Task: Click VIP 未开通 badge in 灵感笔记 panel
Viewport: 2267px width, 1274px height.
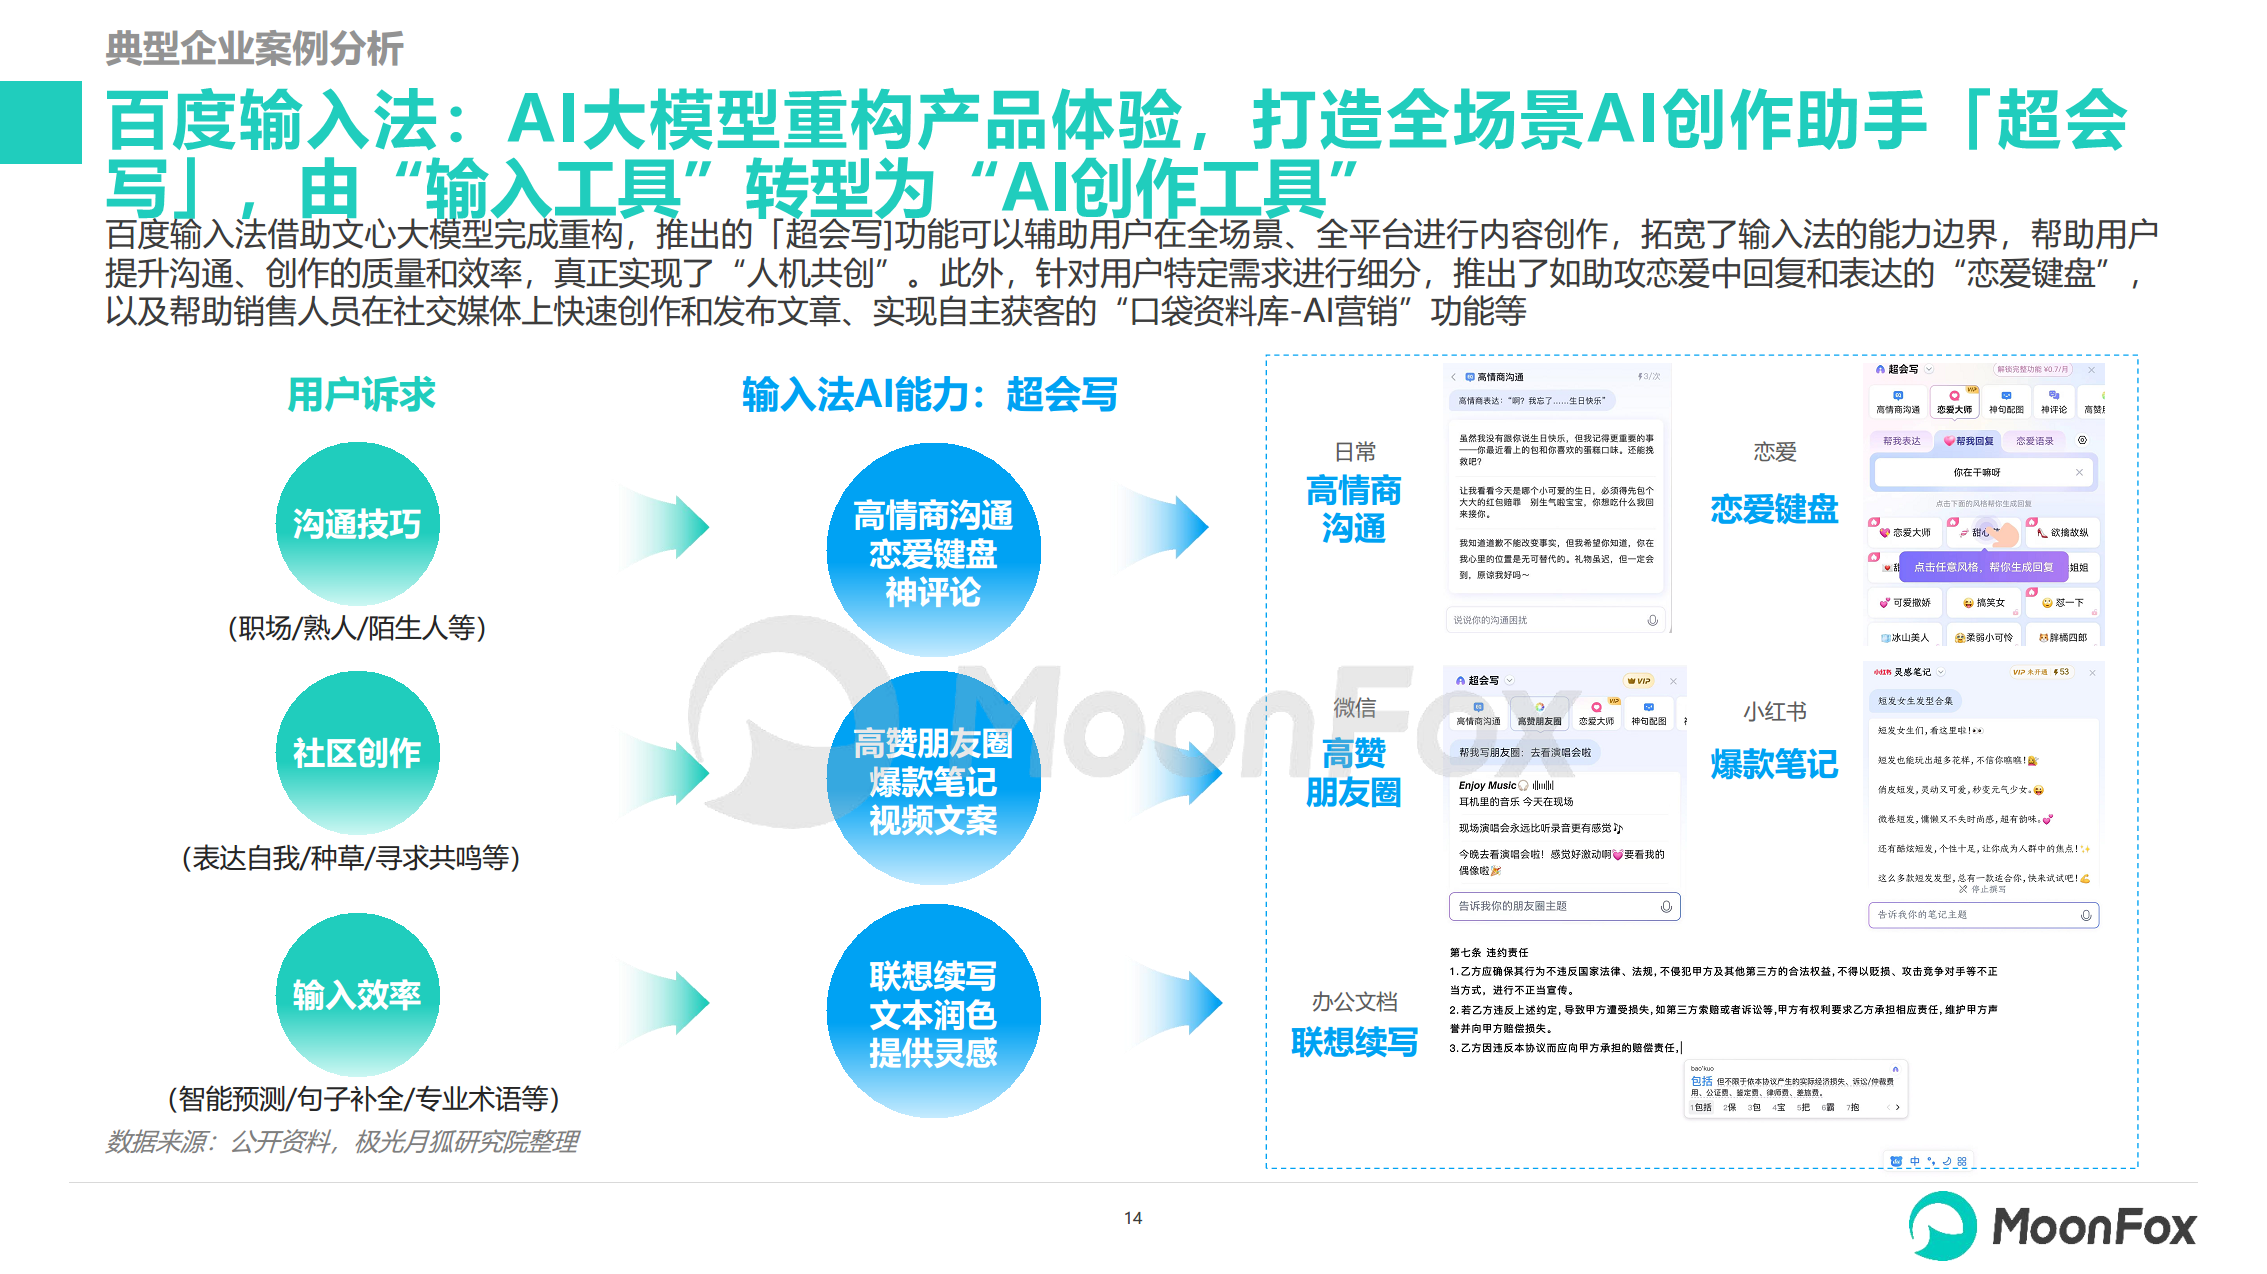Action: 2030,672
